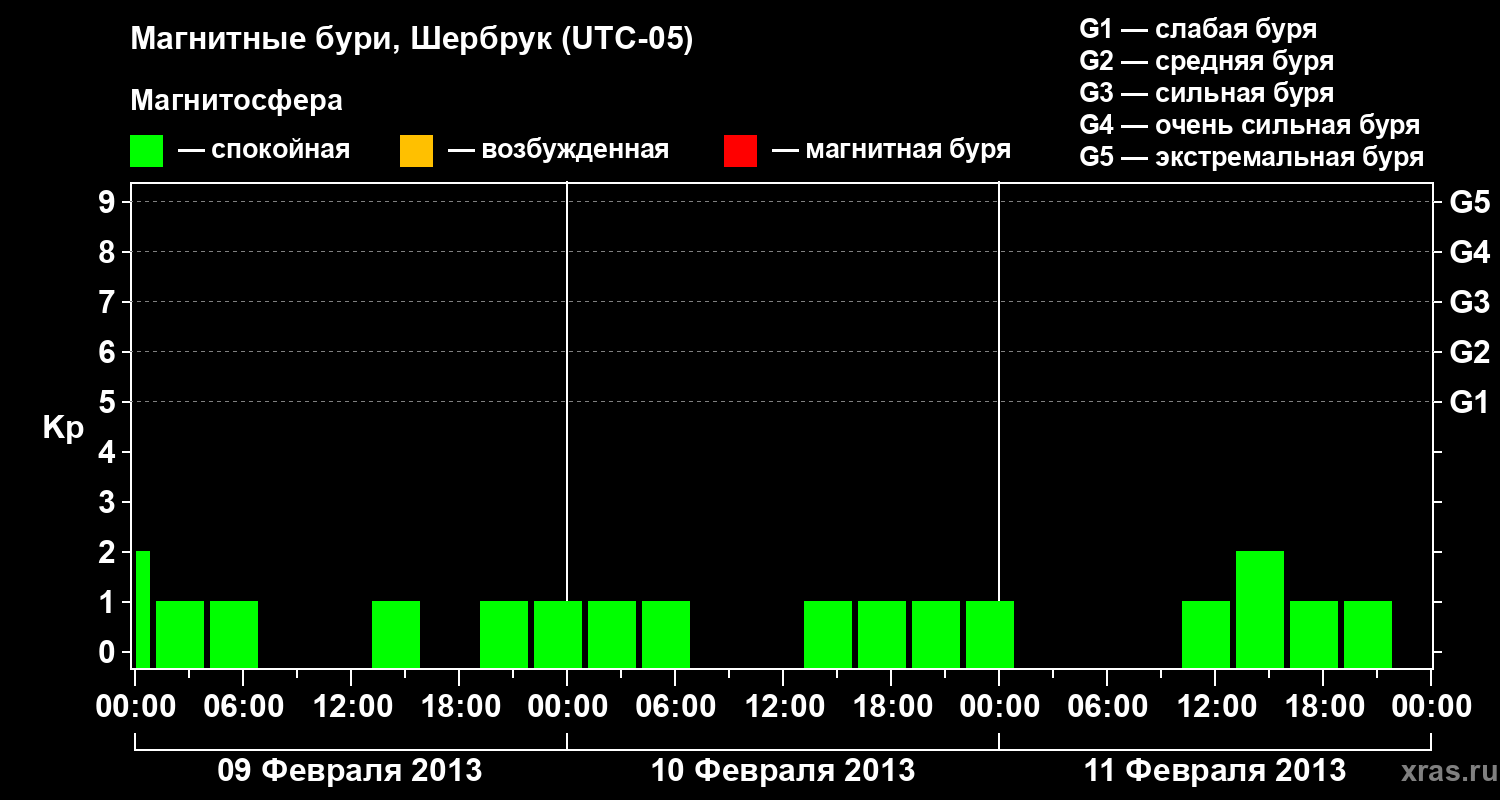
Task: Click the orange 'возбужденная' legend swatch
Action: (416, 151)
